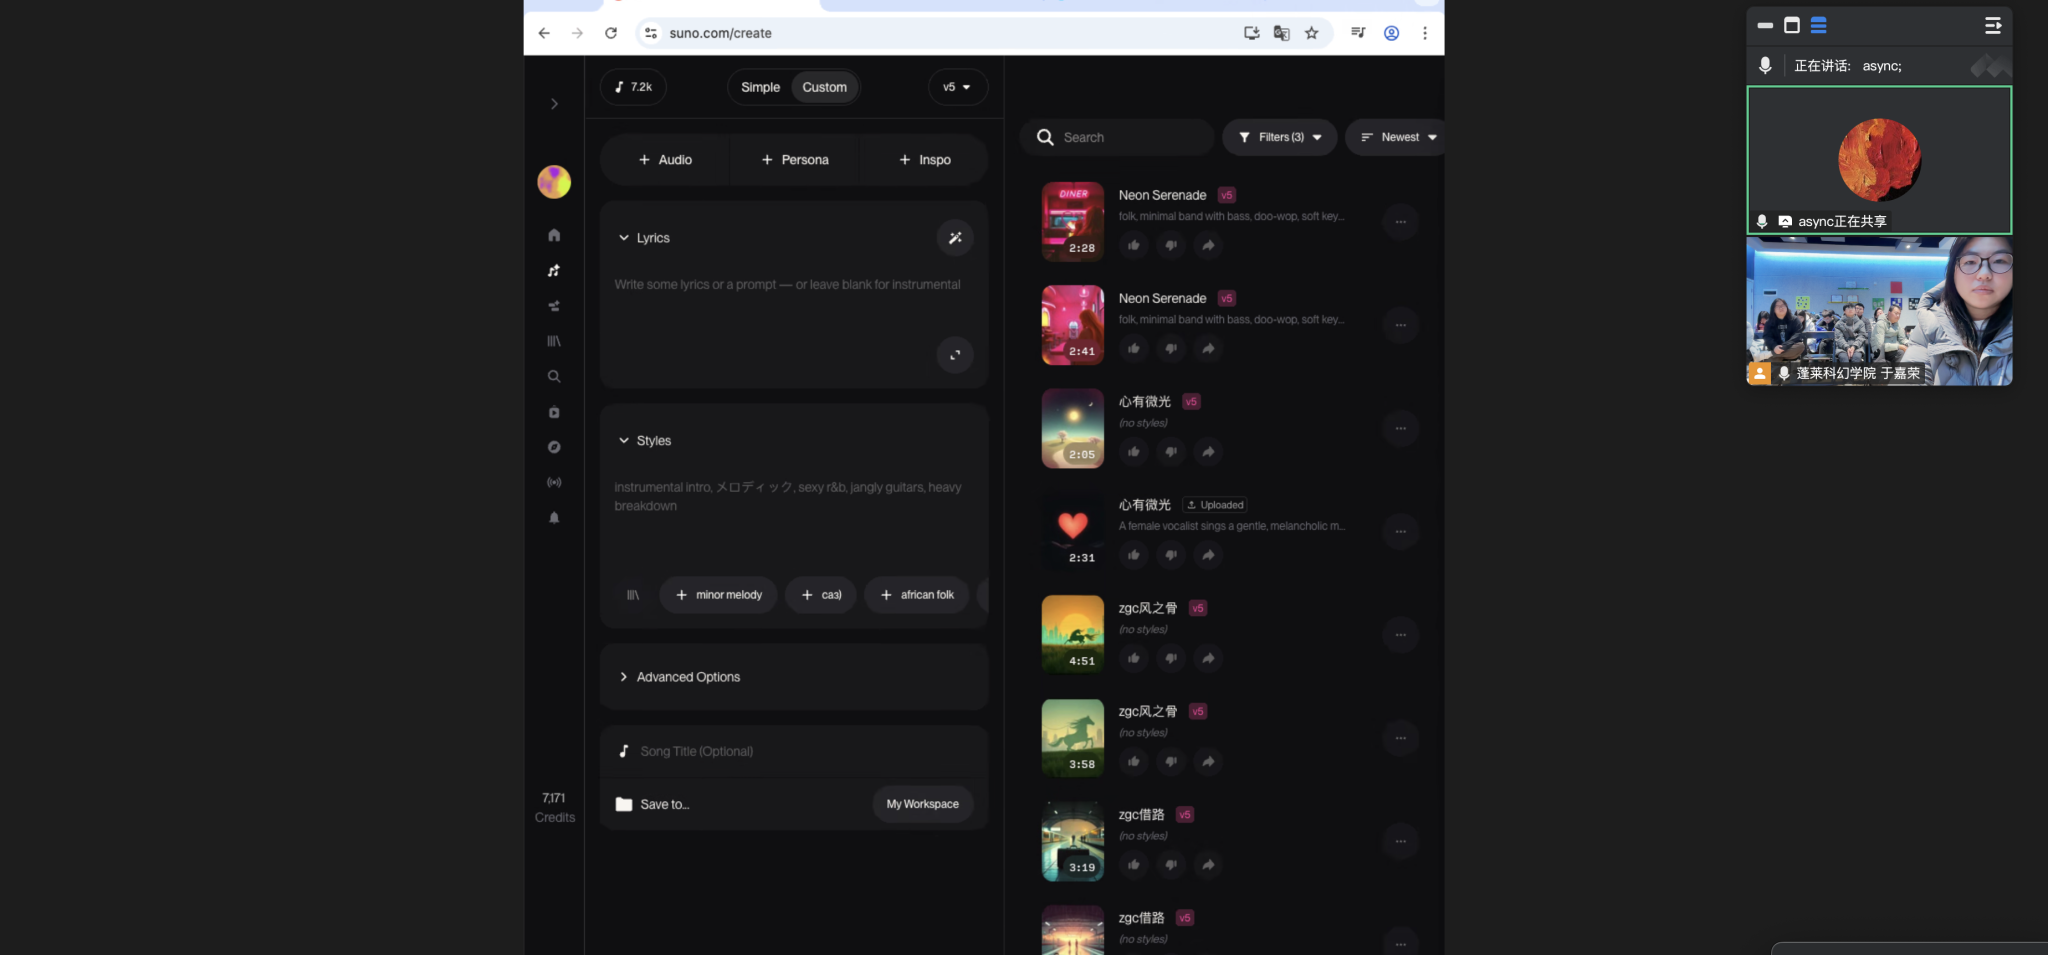Dislike the second Neon Serenade track

1171,348
